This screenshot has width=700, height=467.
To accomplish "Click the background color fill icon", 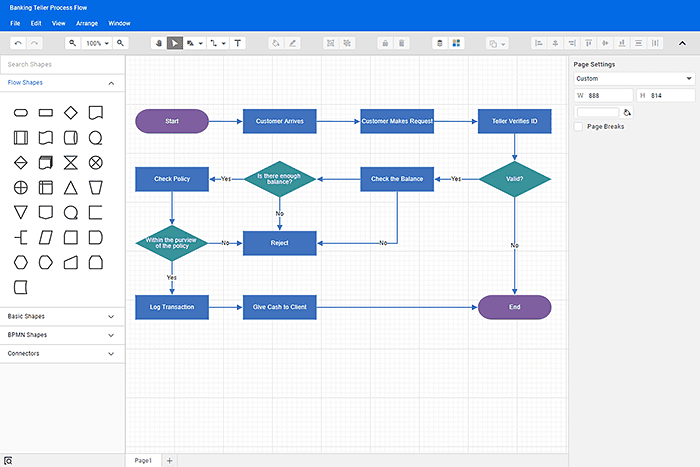I will (627, 113).
